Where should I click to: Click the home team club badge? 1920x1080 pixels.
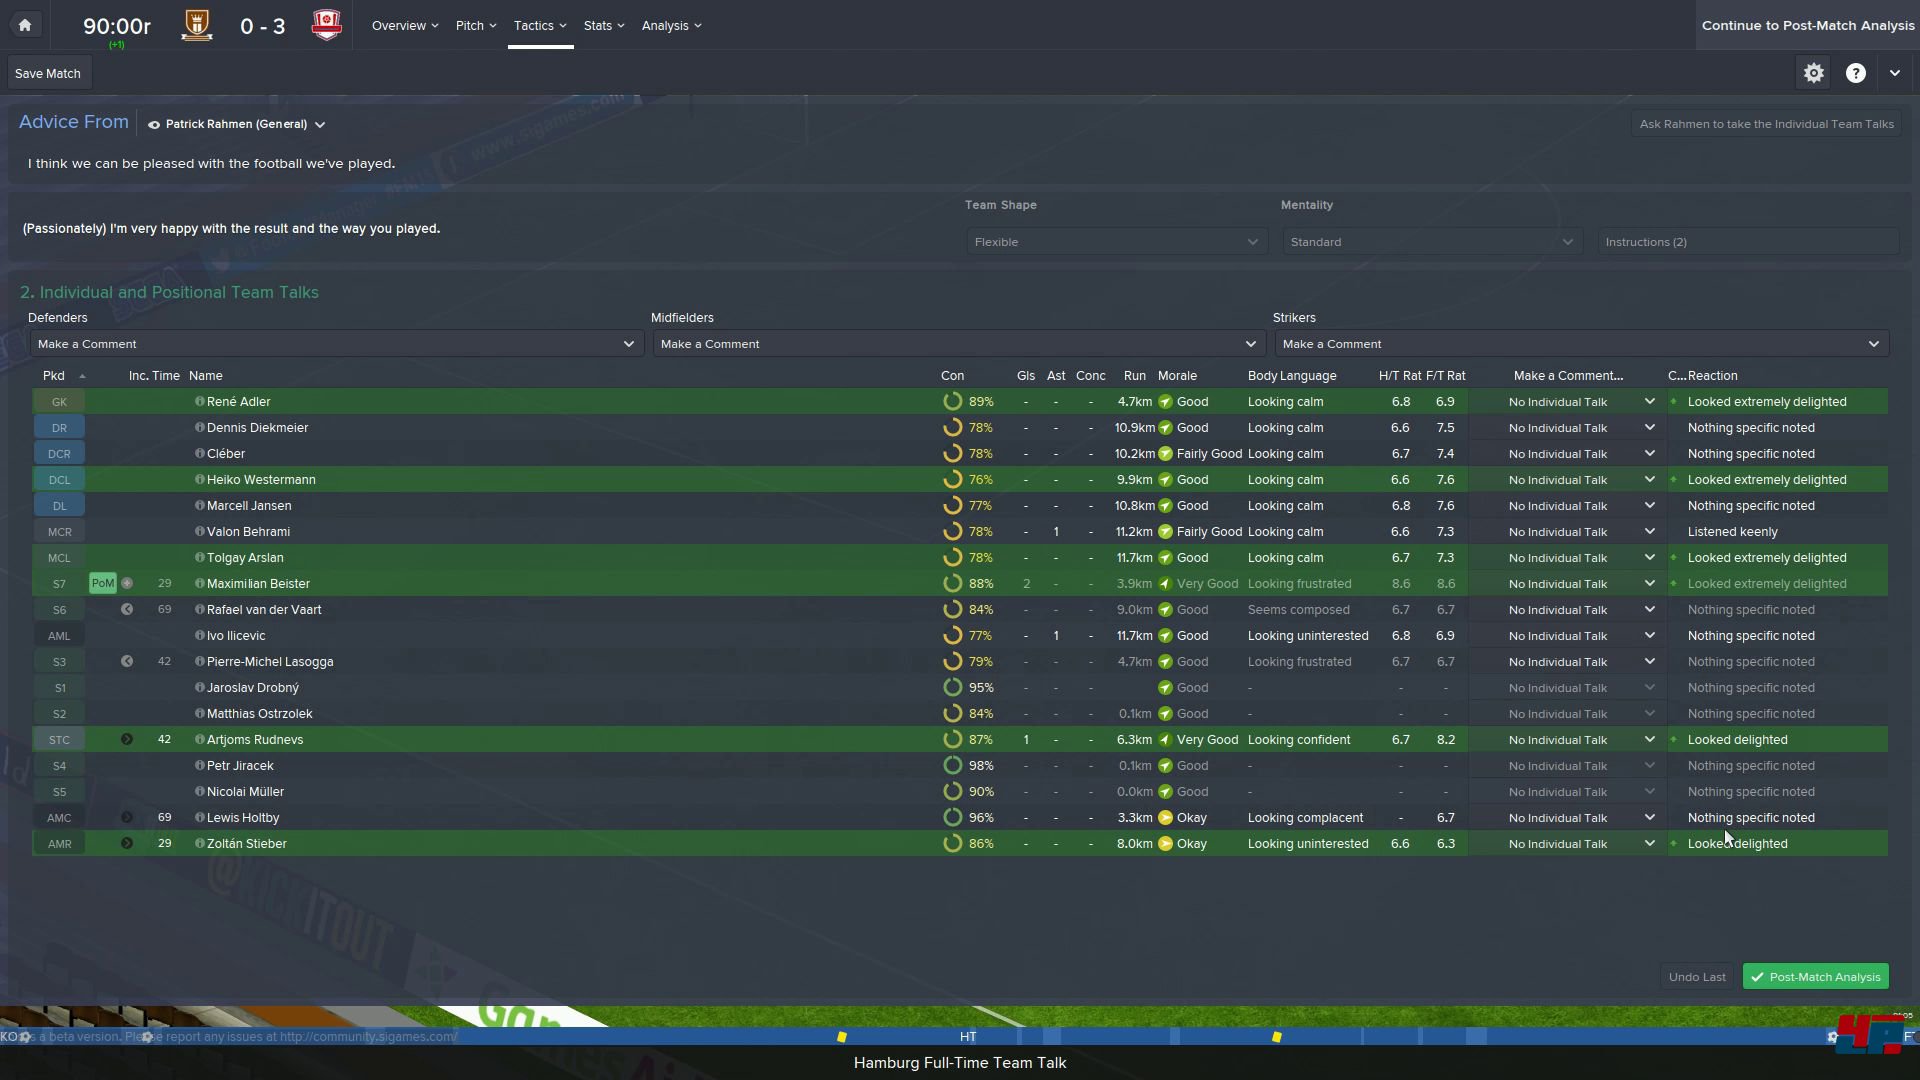pos(197,25)
